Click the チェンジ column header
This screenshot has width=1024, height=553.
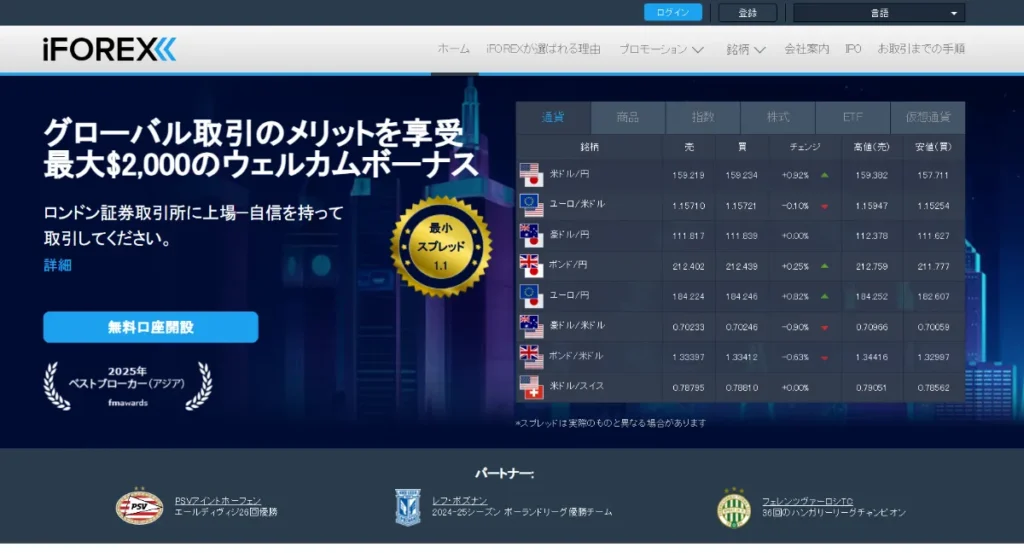(805, 147)
